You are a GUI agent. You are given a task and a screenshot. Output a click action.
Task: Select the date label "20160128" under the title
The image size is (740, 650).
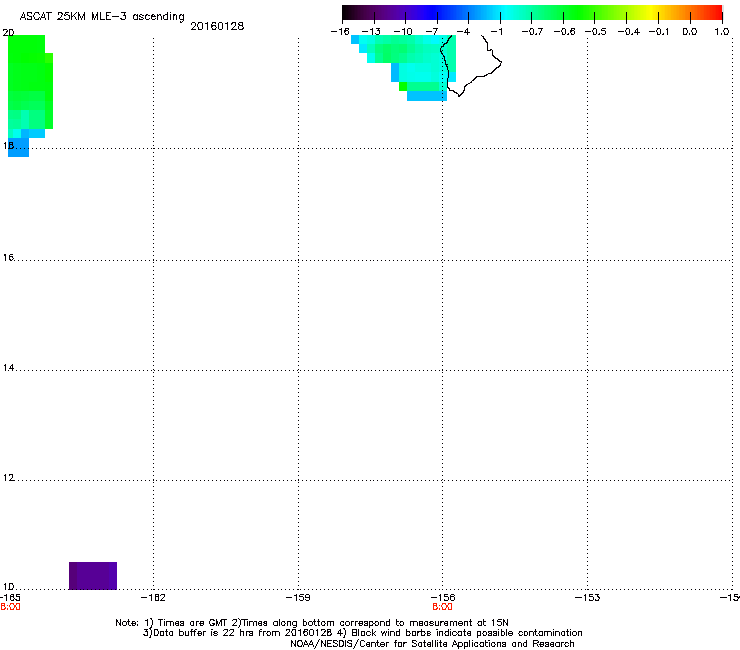pos(217,26)
